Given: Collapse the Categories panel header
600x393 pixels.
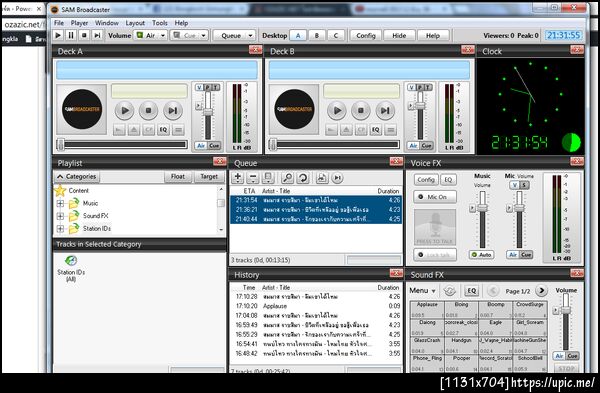Looking at the screenshot, I should pos(77,176).
